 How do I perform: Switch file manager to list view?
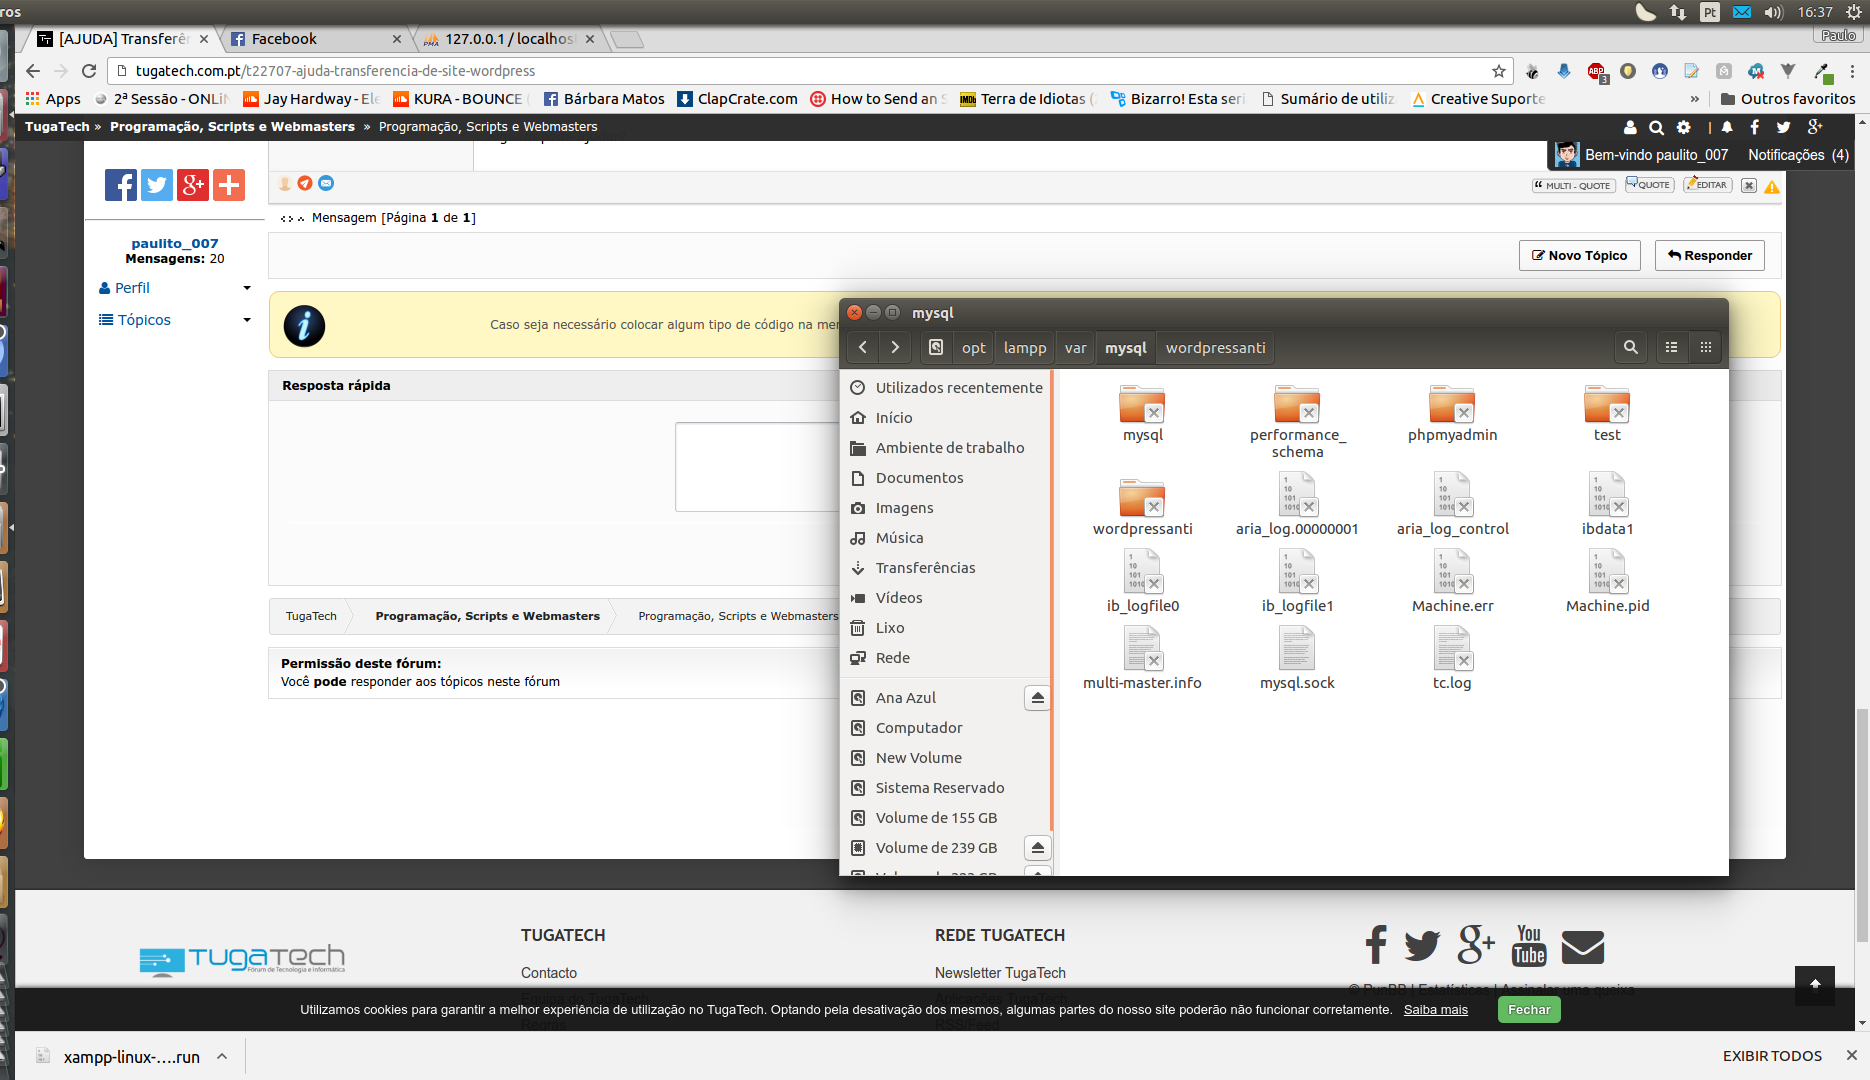pos(1671,347)
